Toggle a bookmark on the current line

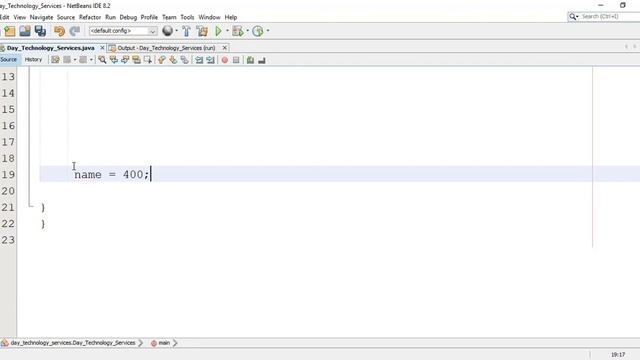[x=184, y=60]
